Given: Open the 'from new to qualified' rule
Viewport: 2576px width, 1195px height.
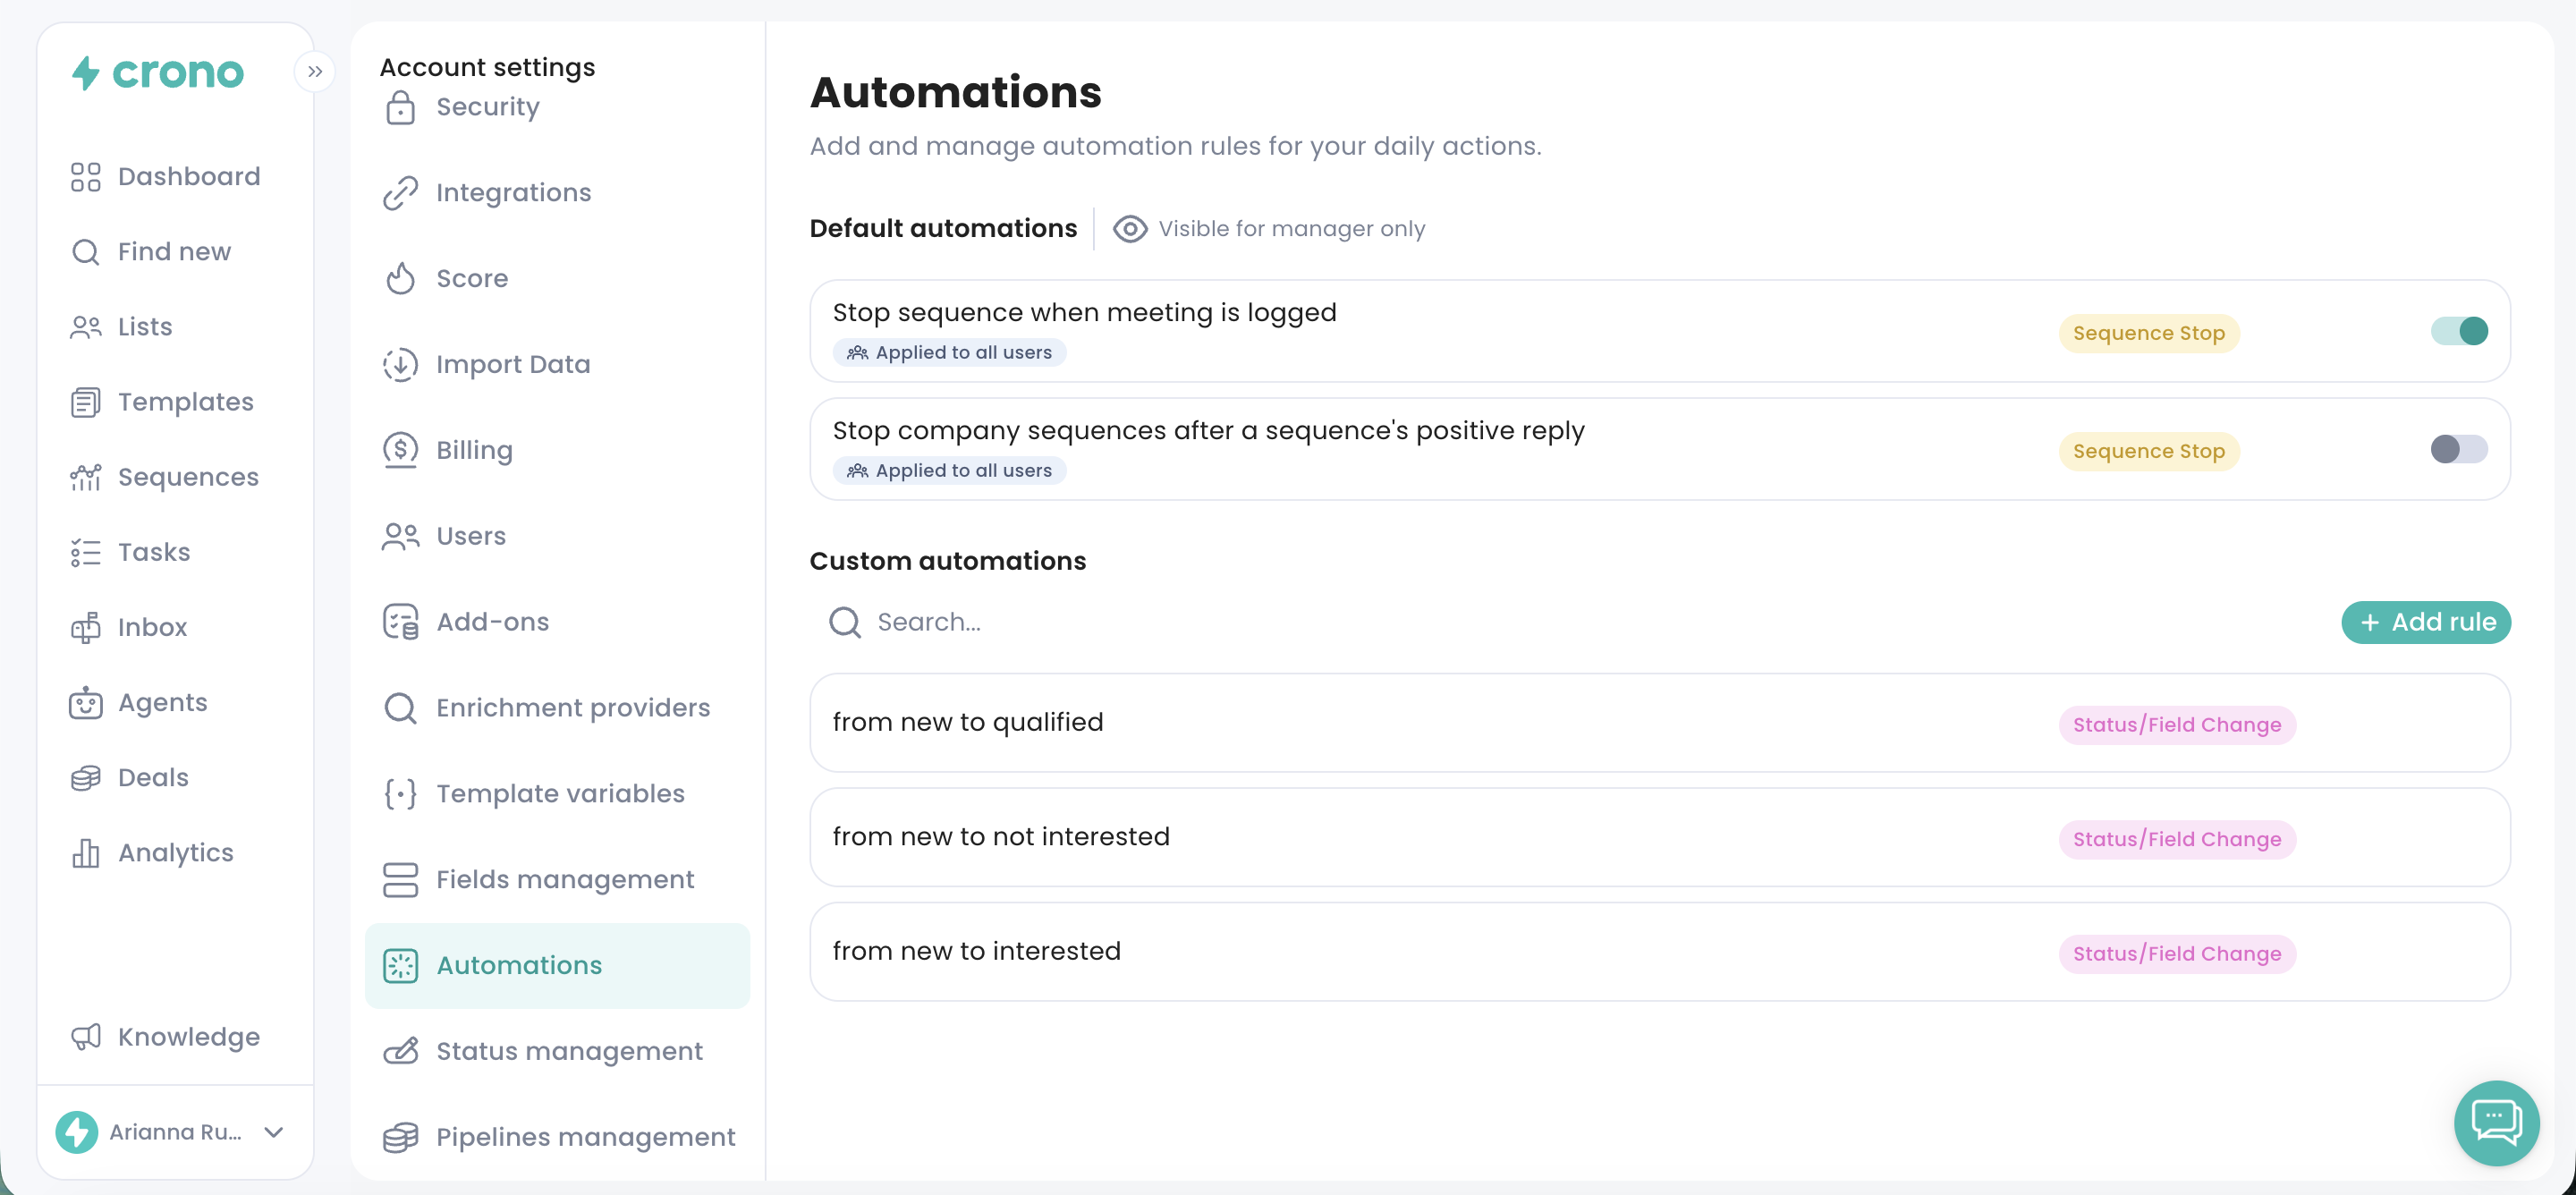Looking at the screenshot, I should tap(1660, 723).
